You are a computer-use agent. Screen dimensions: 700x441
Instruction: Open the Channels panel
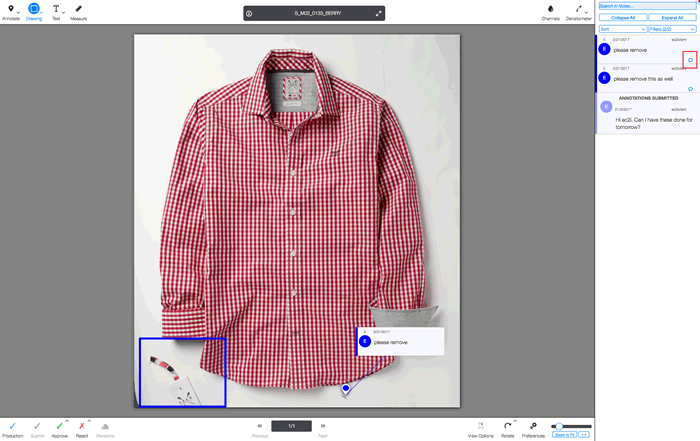click(x=550, y=9)
